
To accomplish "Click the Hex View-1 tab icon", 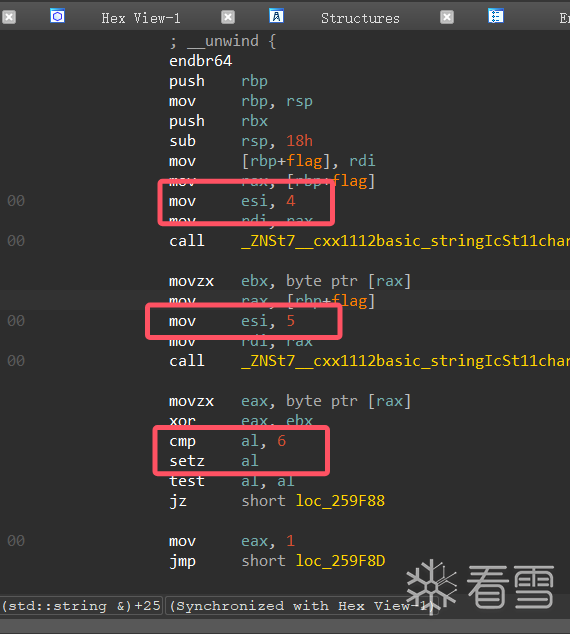I will tap(57, 16).
